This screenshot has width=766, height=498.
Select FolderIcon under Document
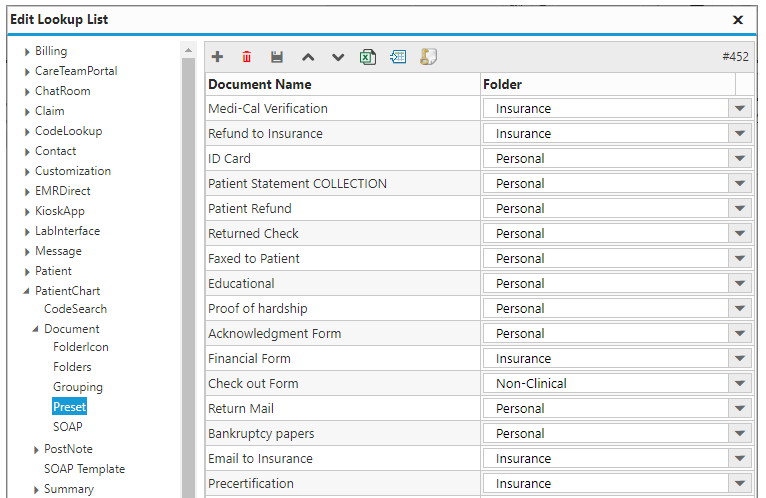pos(81,347)
